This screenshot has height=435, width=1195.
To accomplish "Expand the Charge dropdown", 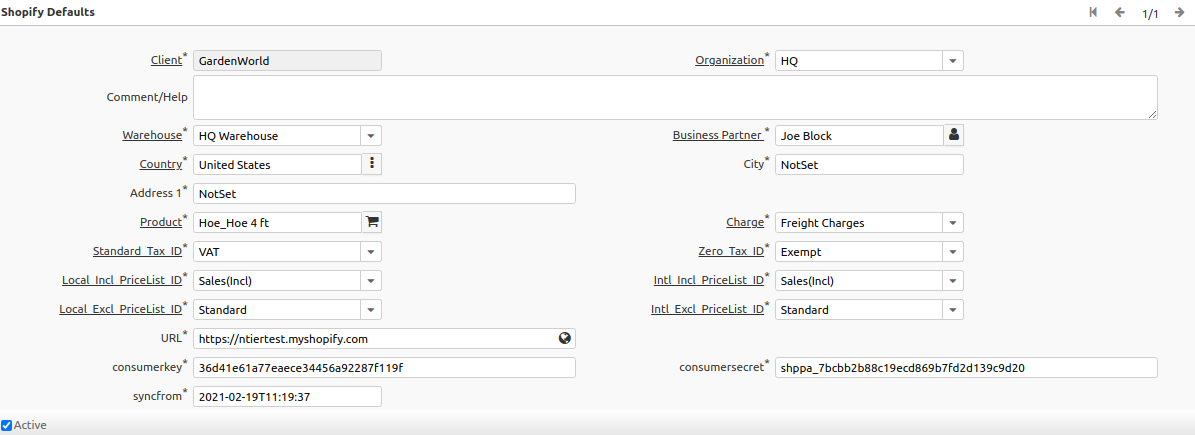I will [953, 223].
